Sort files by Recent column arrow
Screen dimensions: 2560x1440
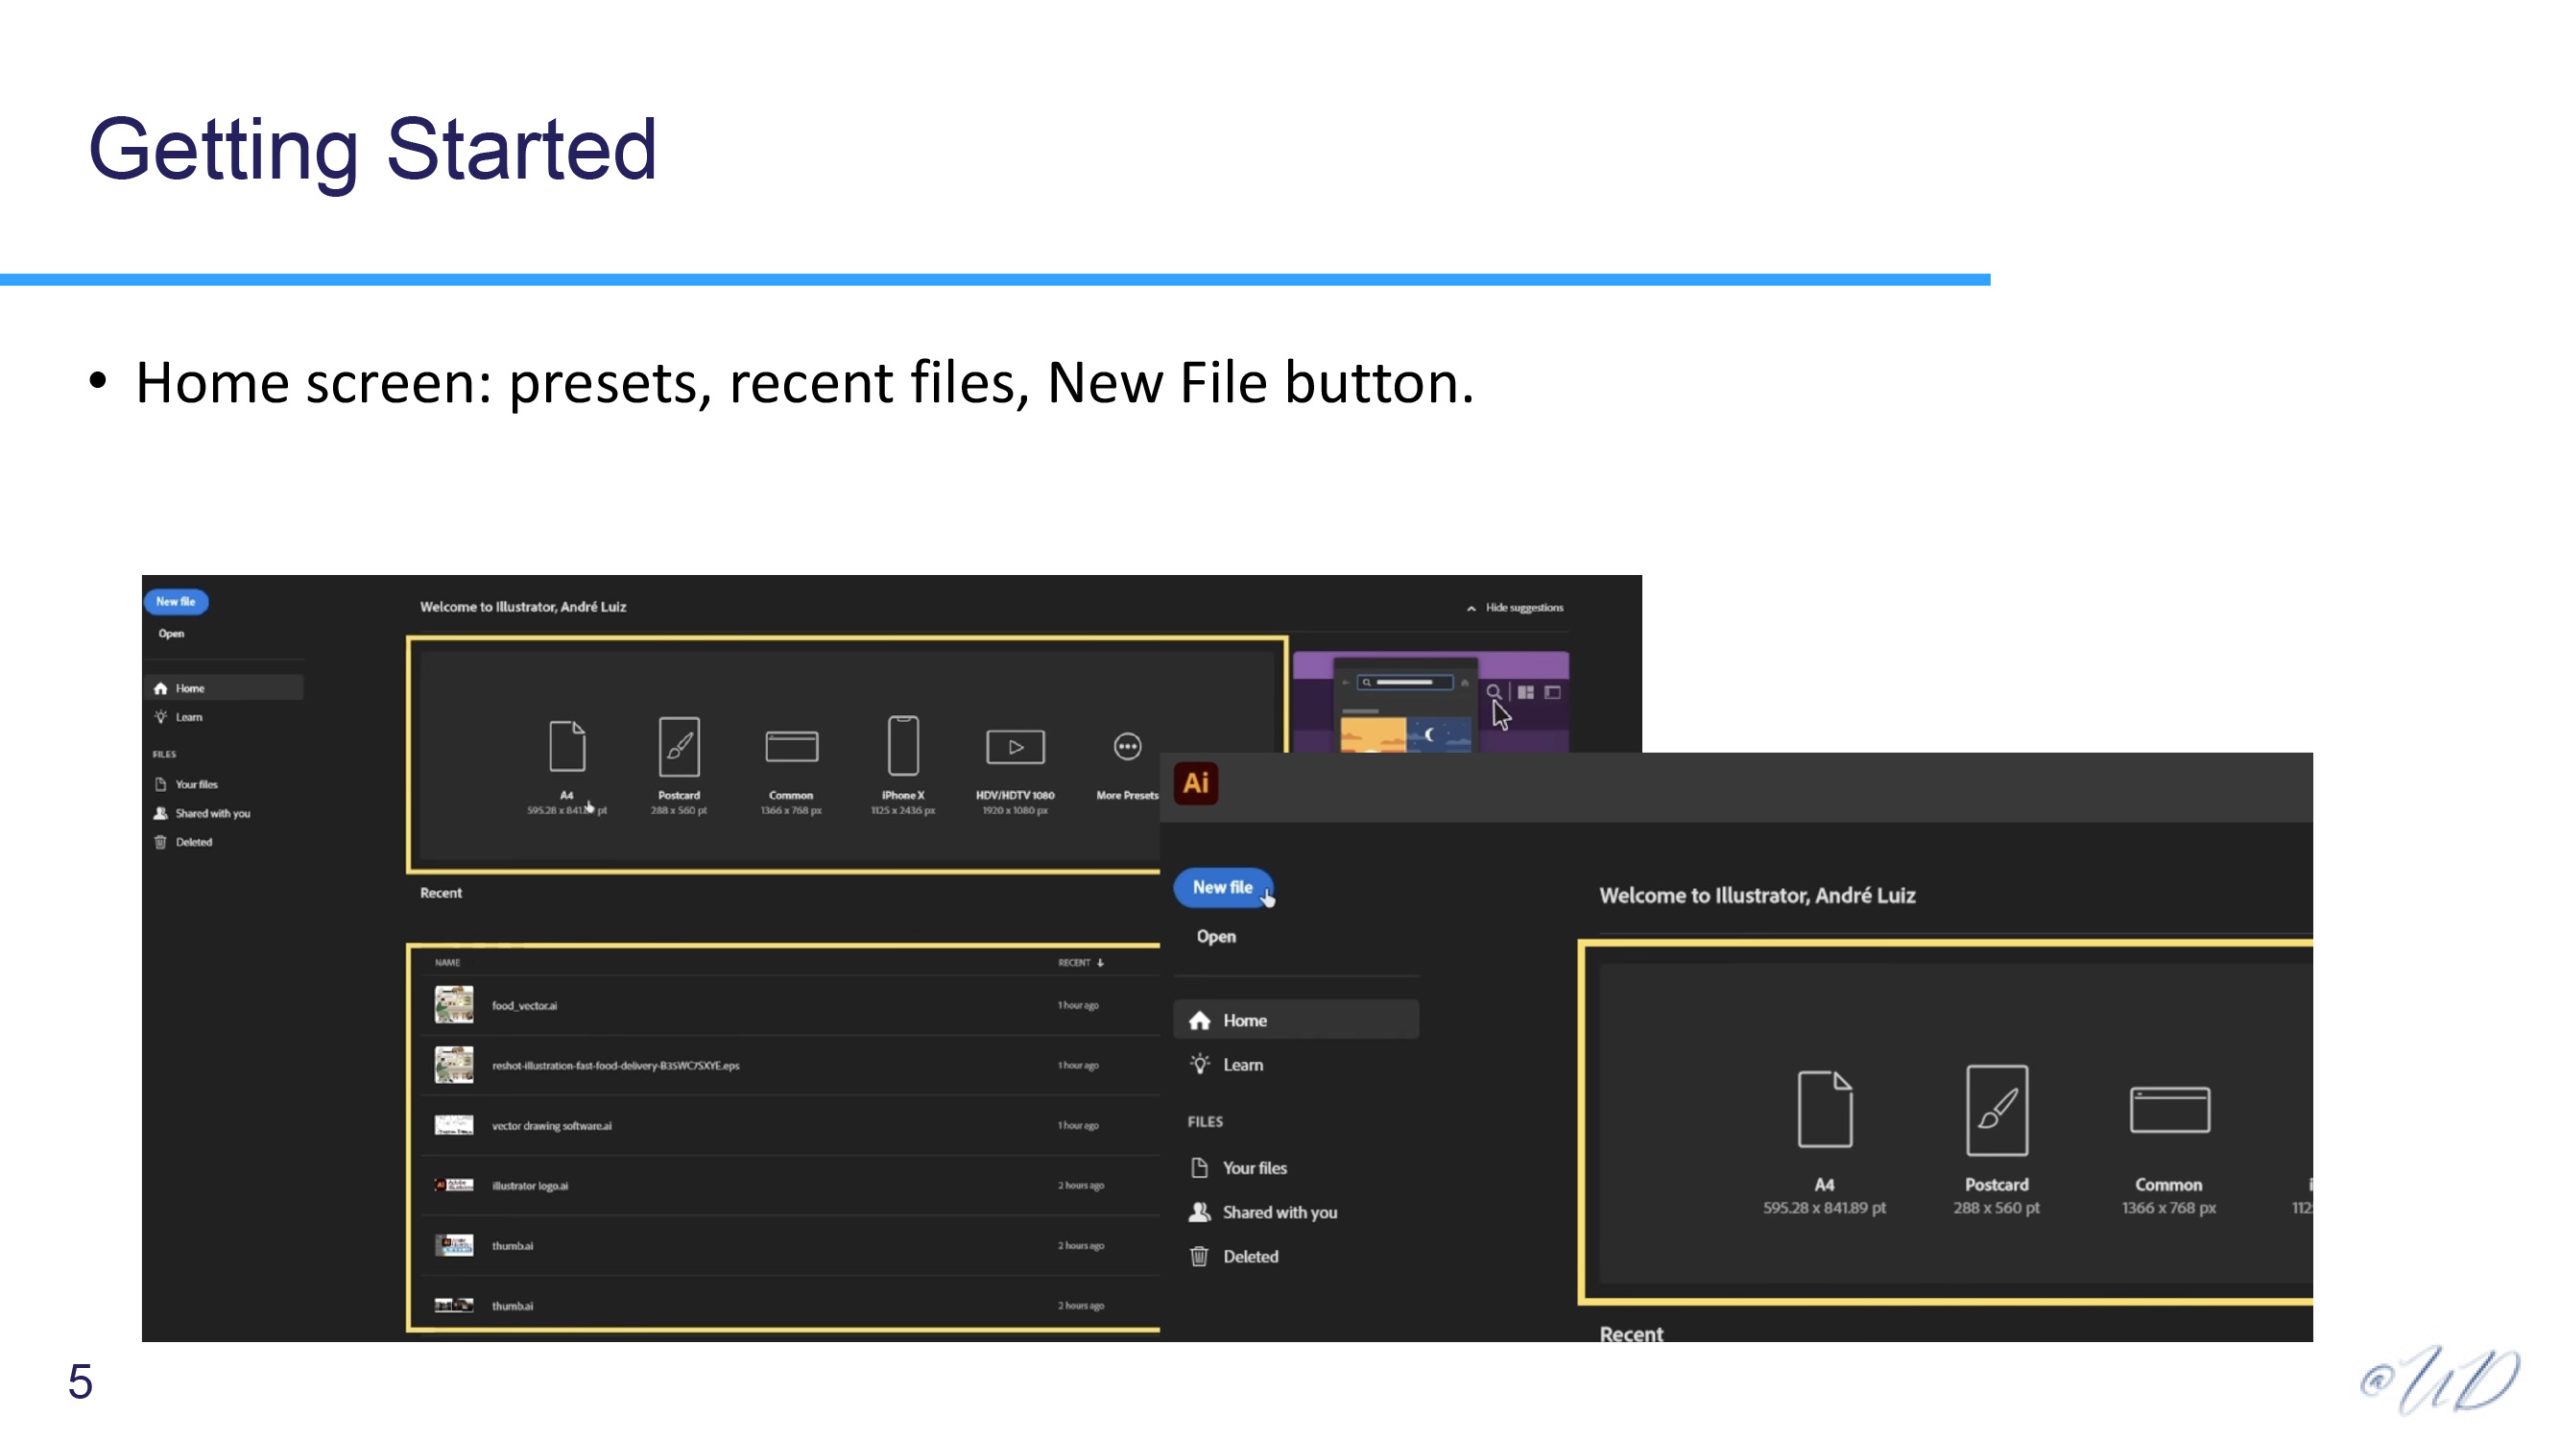click(1100, 963)
